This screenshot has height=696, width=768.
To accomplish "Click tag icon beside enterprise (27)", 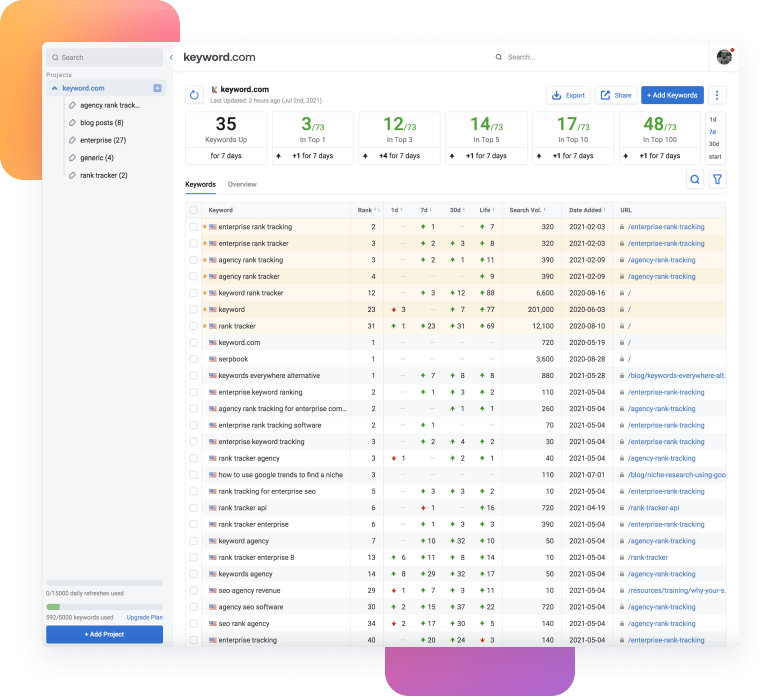I will (72, 140).
